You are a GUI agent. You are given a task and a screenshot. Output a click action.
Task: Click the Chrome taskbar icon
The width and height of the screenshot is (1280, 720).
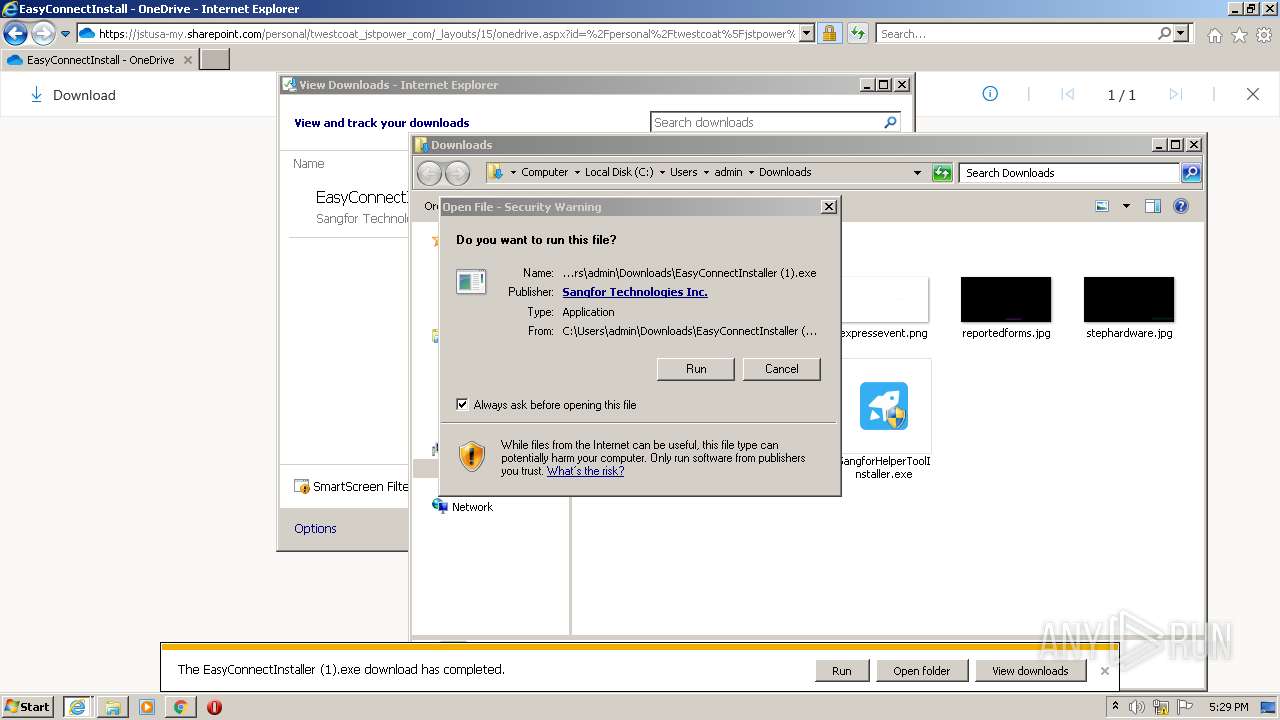point(180,707)
